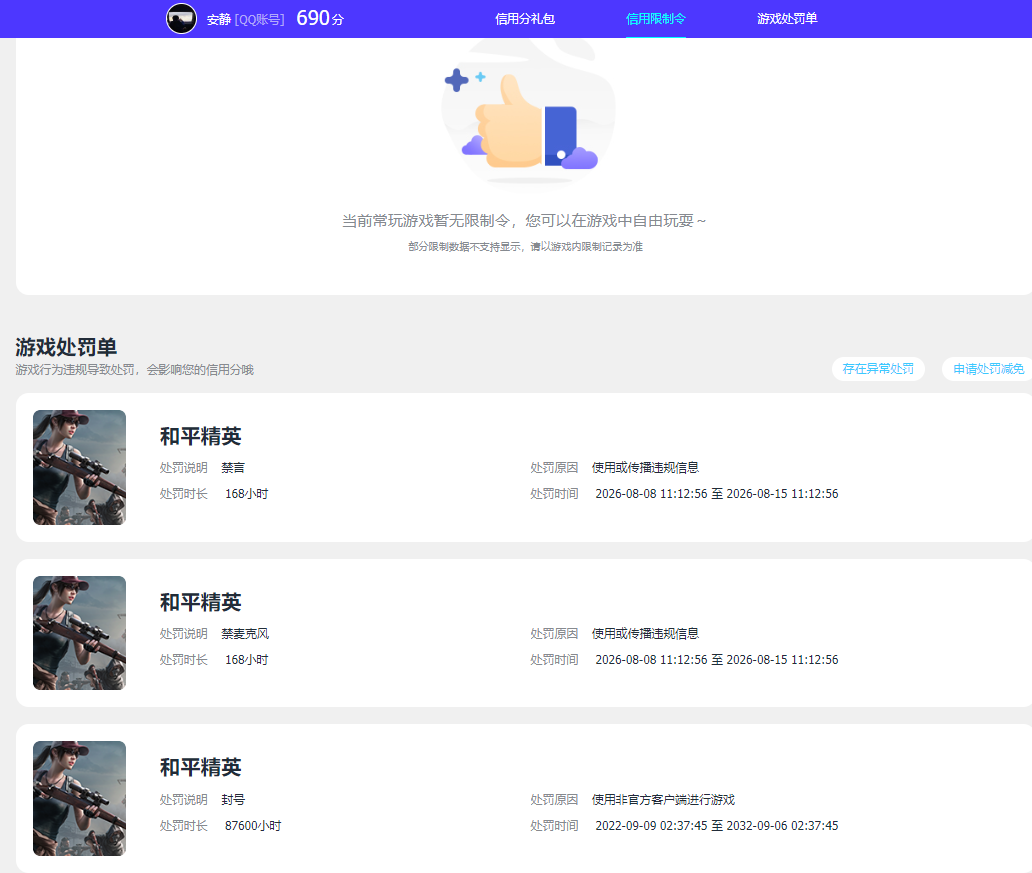The height and width of the screenshot is (873, 1032).
Task: Click the penalty time range in the 禁言 card
Action: point(717,494)
